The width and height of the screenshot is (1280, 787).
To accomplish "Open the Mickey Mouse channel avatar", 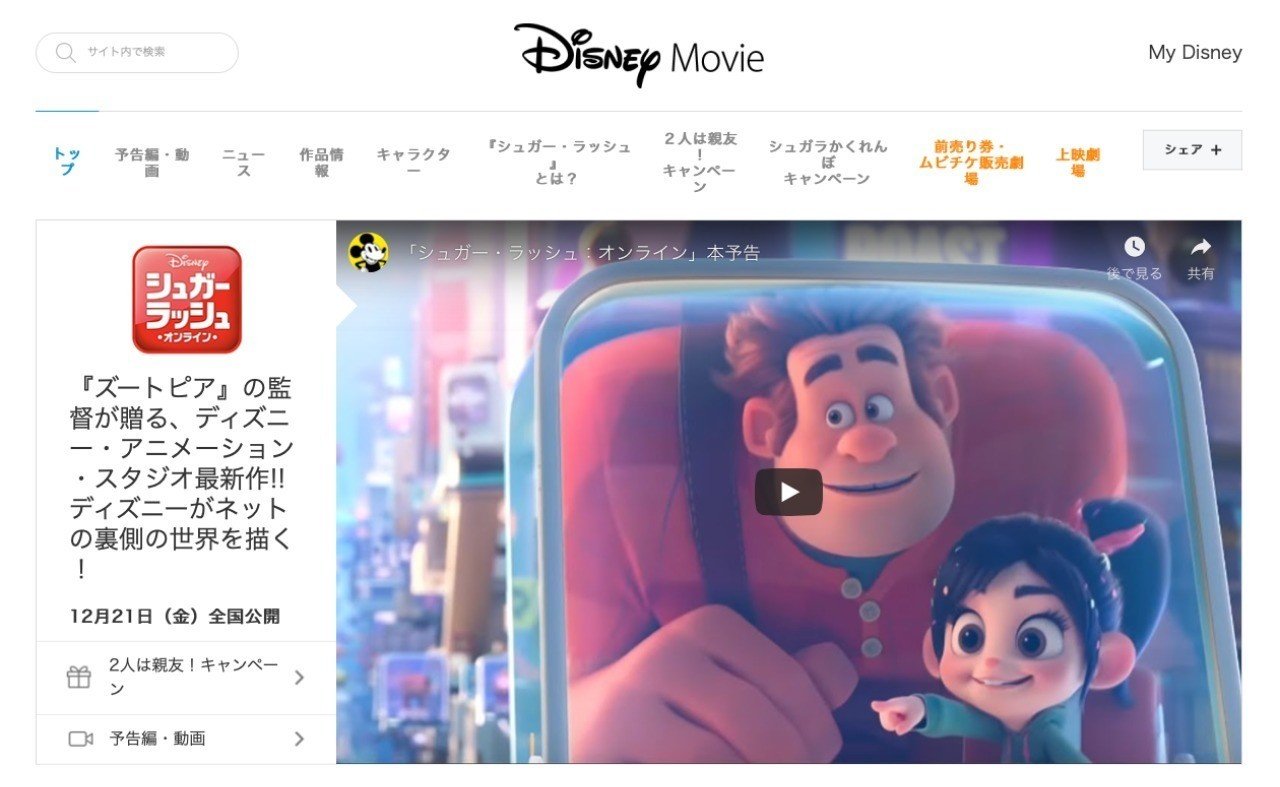I will tap(368, 252).
